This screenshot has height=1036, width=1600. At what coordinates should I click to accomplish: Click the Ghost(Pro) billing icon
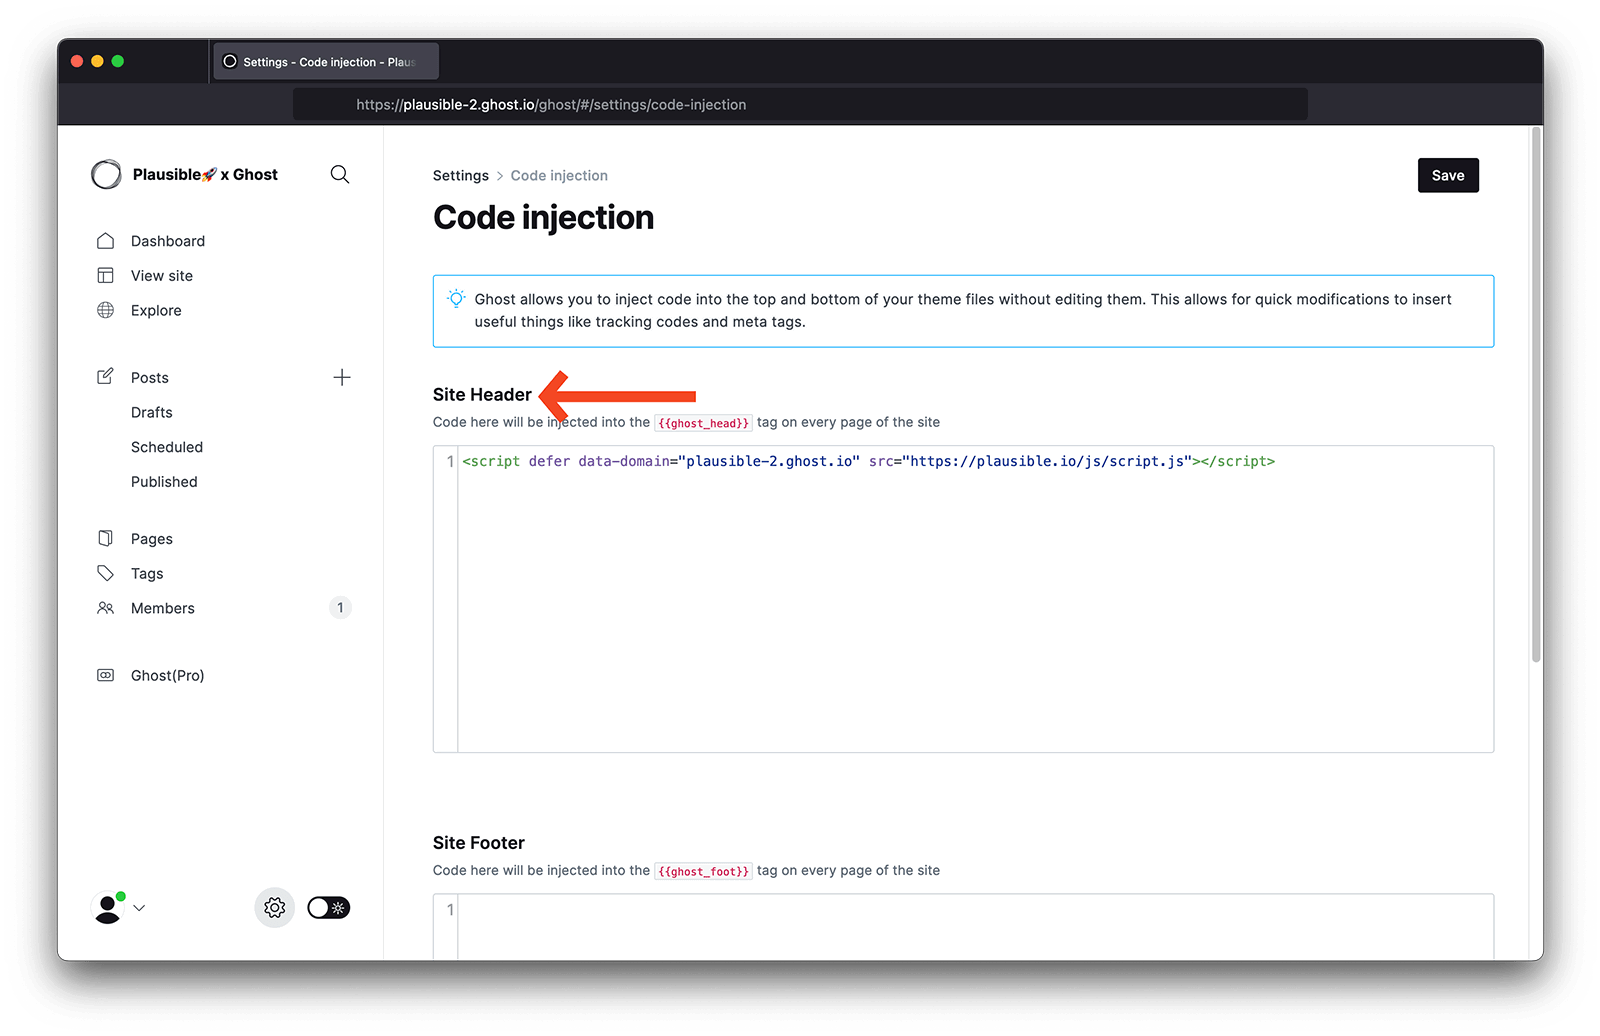pos(106,675)
